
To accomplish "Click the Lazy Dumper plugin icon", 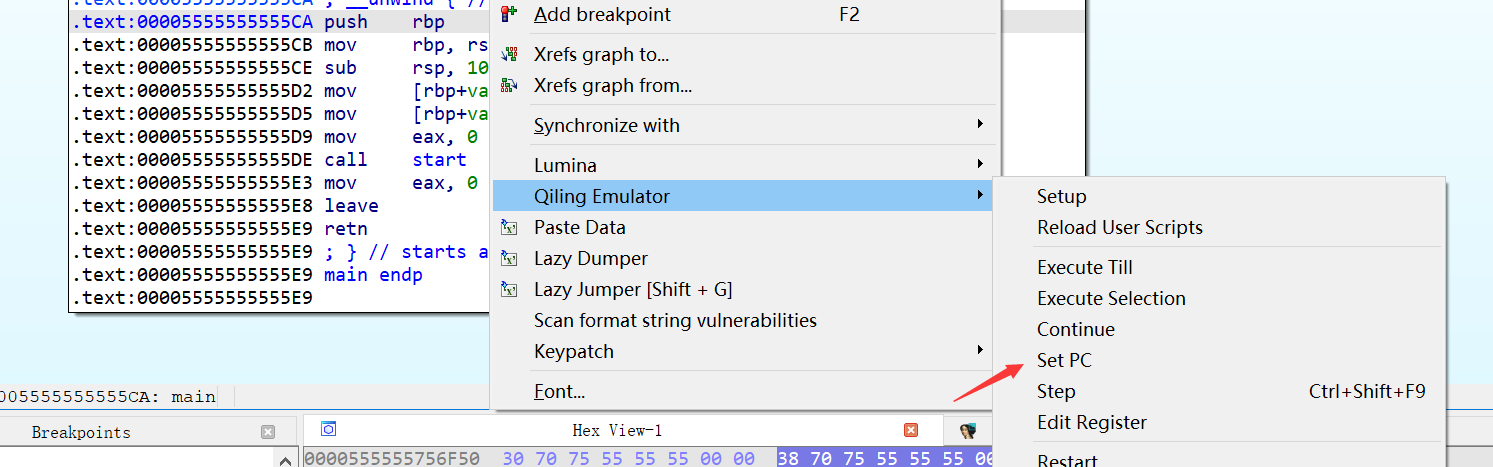I will pyautogui.click(x=510, y=258).
